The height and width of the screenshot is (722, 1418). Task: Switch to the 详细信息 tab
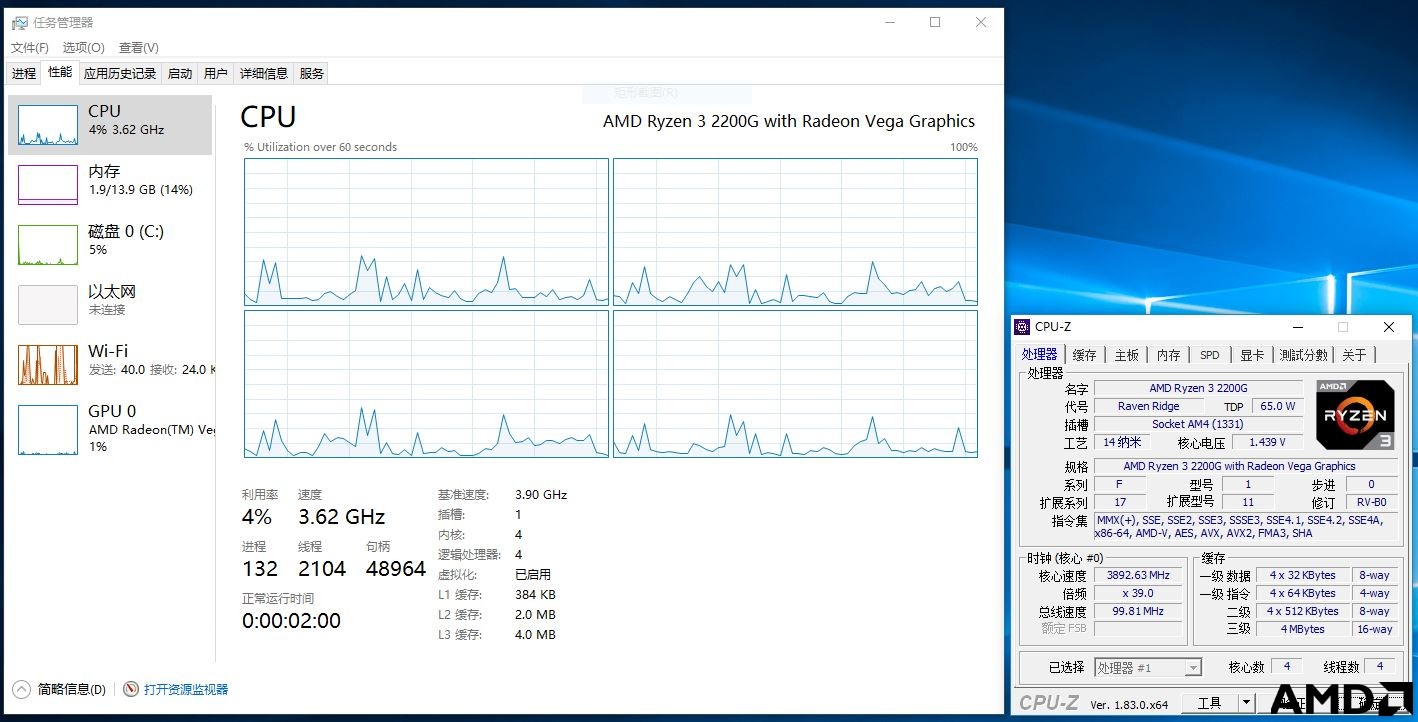(x=264, y=73)
